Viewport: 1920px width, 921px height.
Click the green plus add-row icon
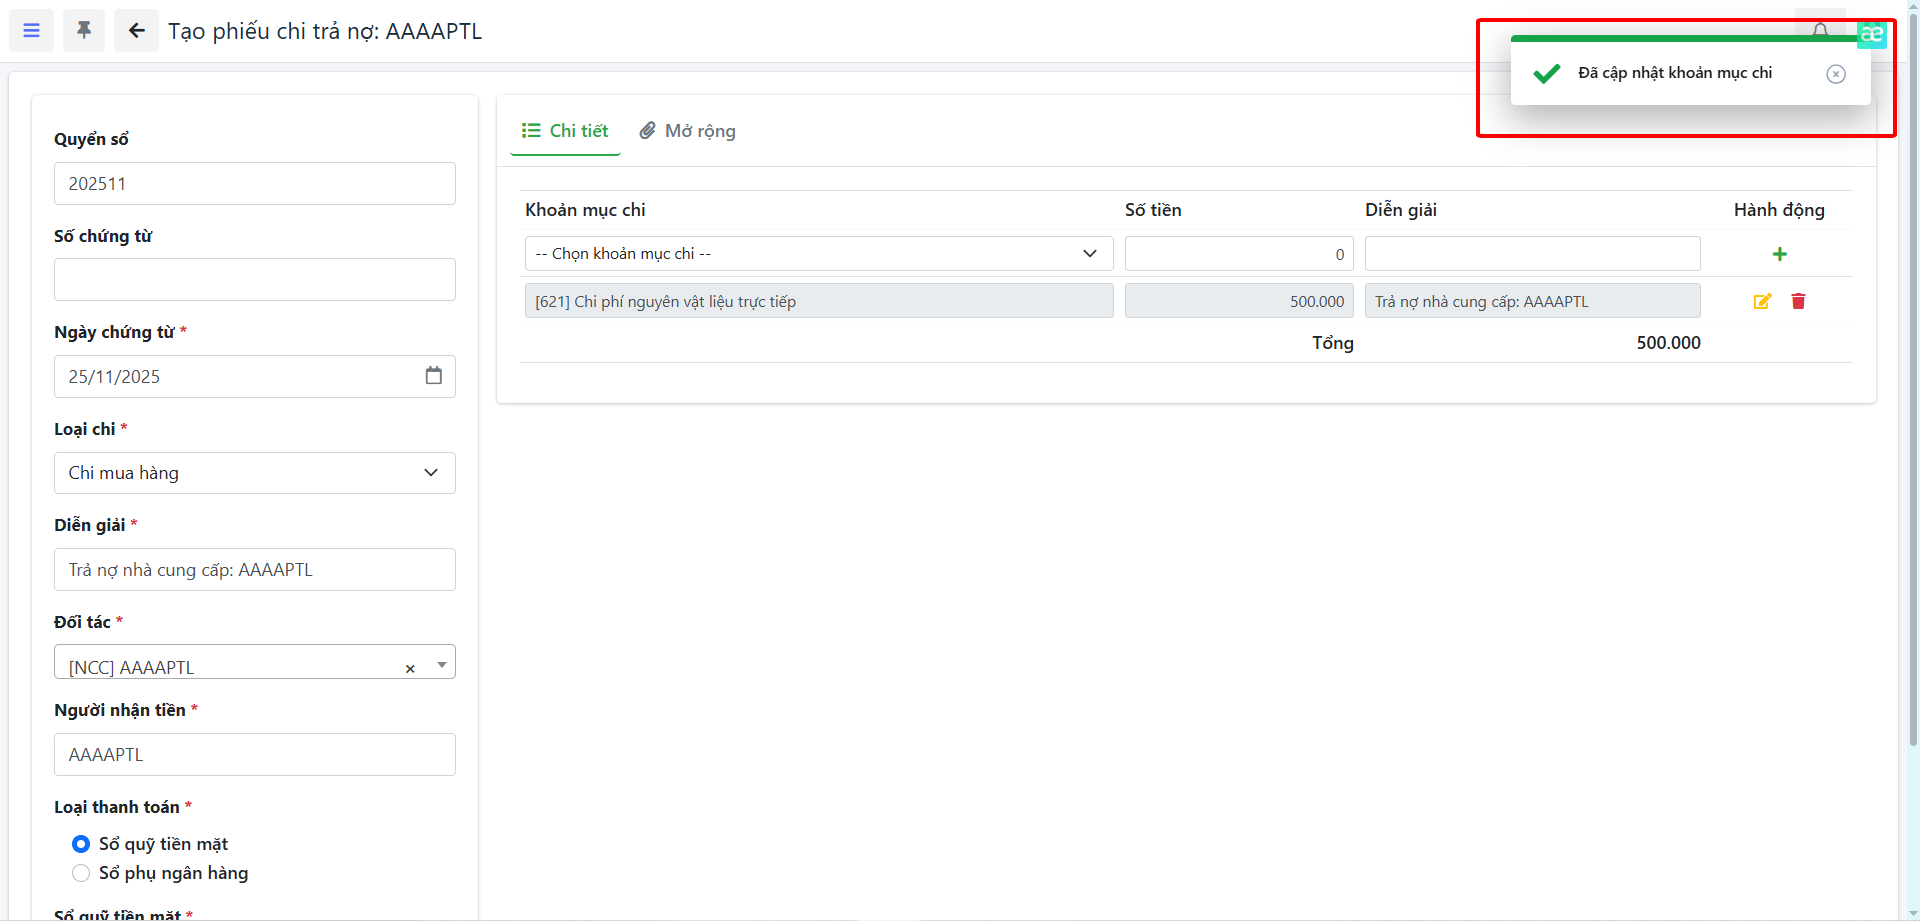pyautogui.click(x=1779, y=254)
